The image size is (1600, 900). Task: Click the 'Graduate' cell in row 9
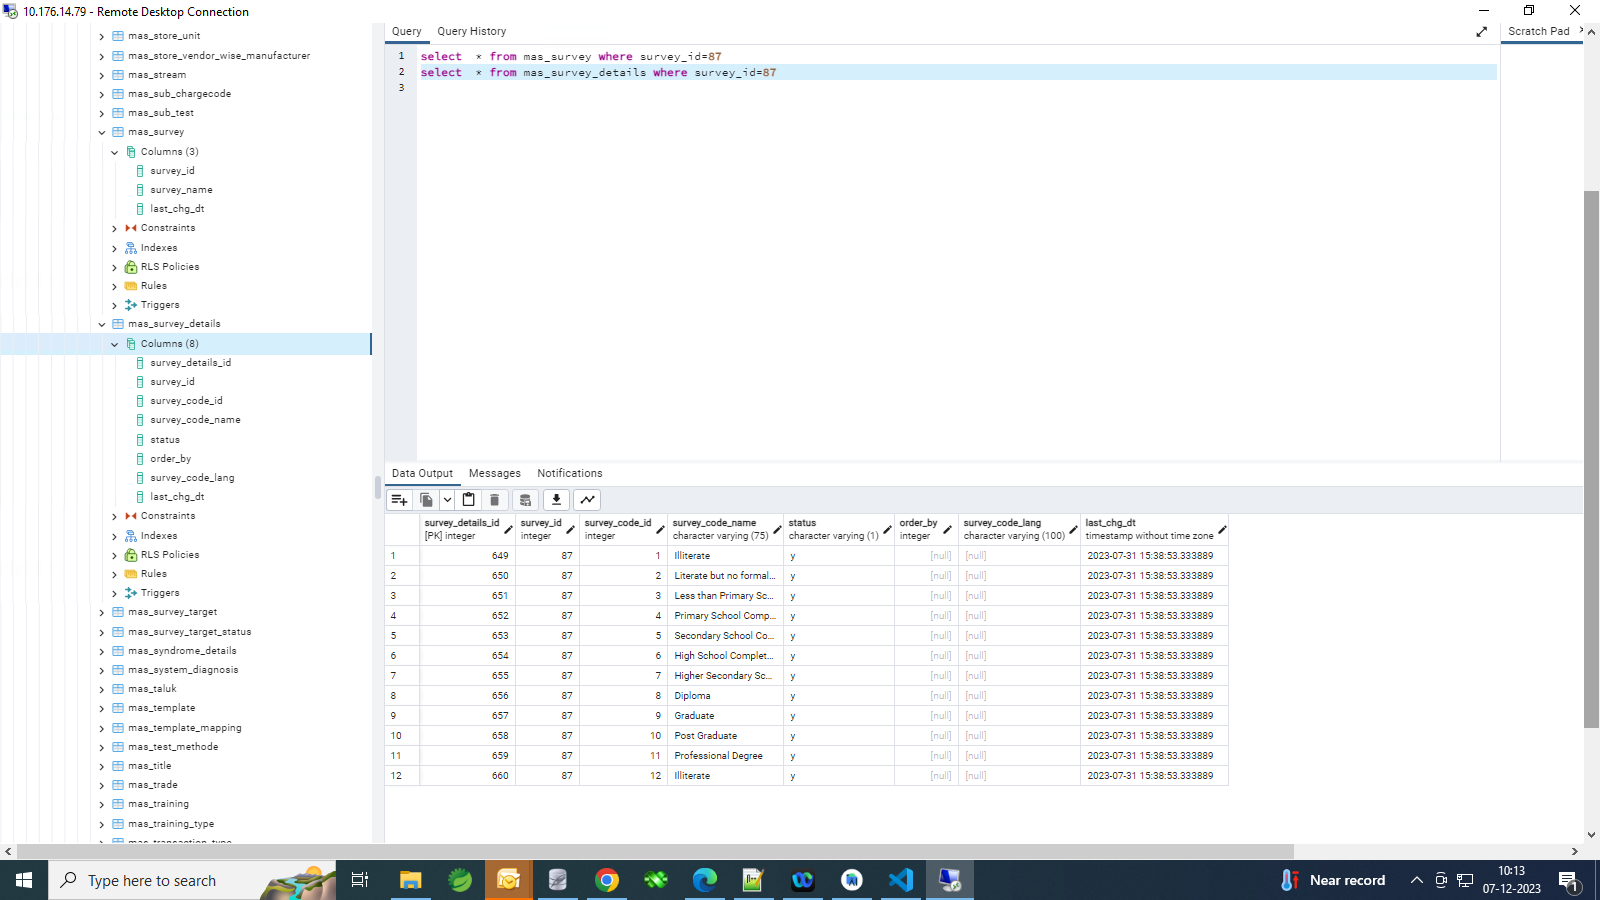[x=726, y=716]
